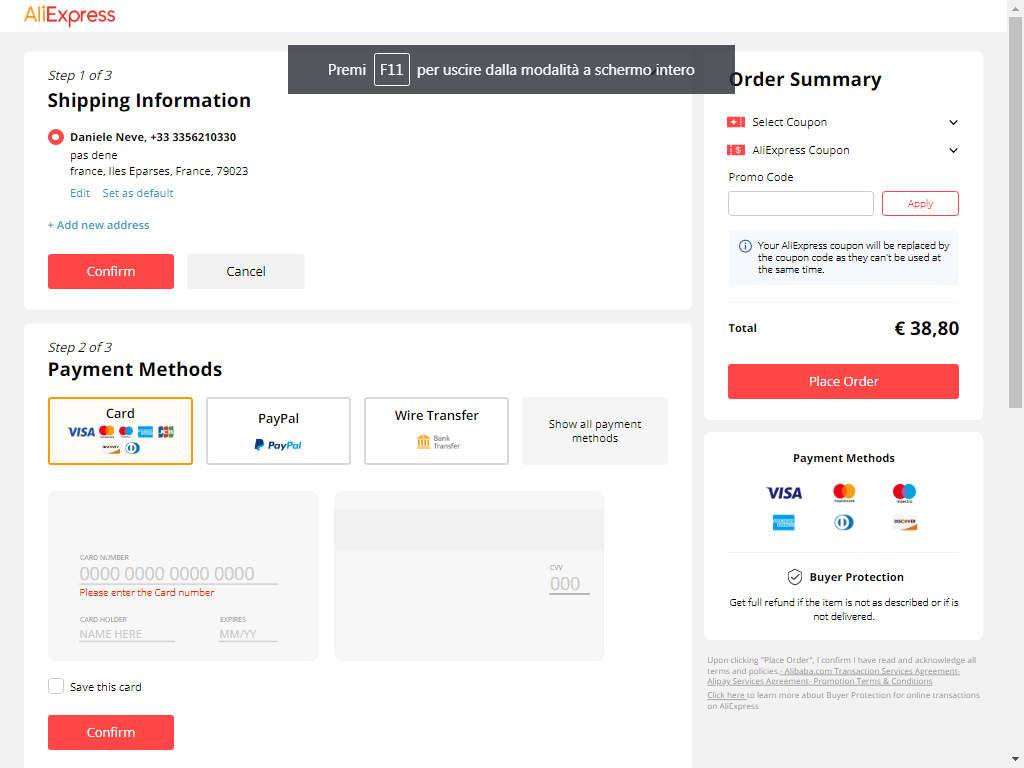Focus the Promo Code input

pyautogui.click(x=801, y=204)
